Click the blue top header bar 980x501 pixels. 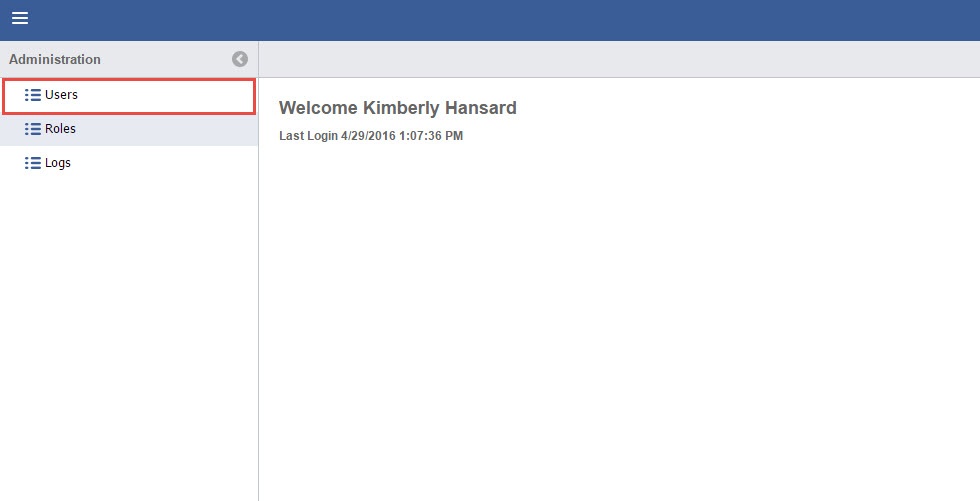(500, 20)
